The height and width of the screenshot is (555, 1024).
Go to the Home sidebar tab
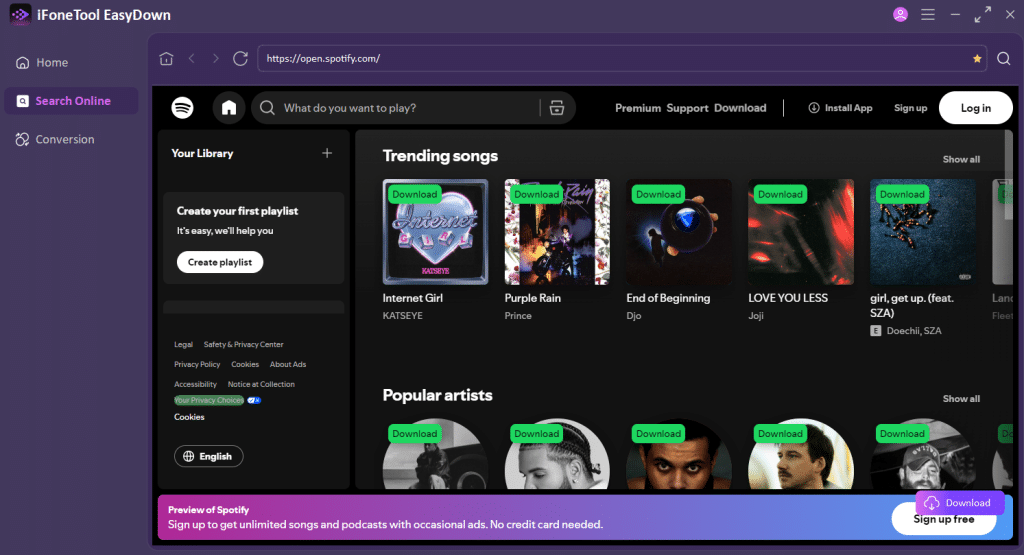coord(52,63)
